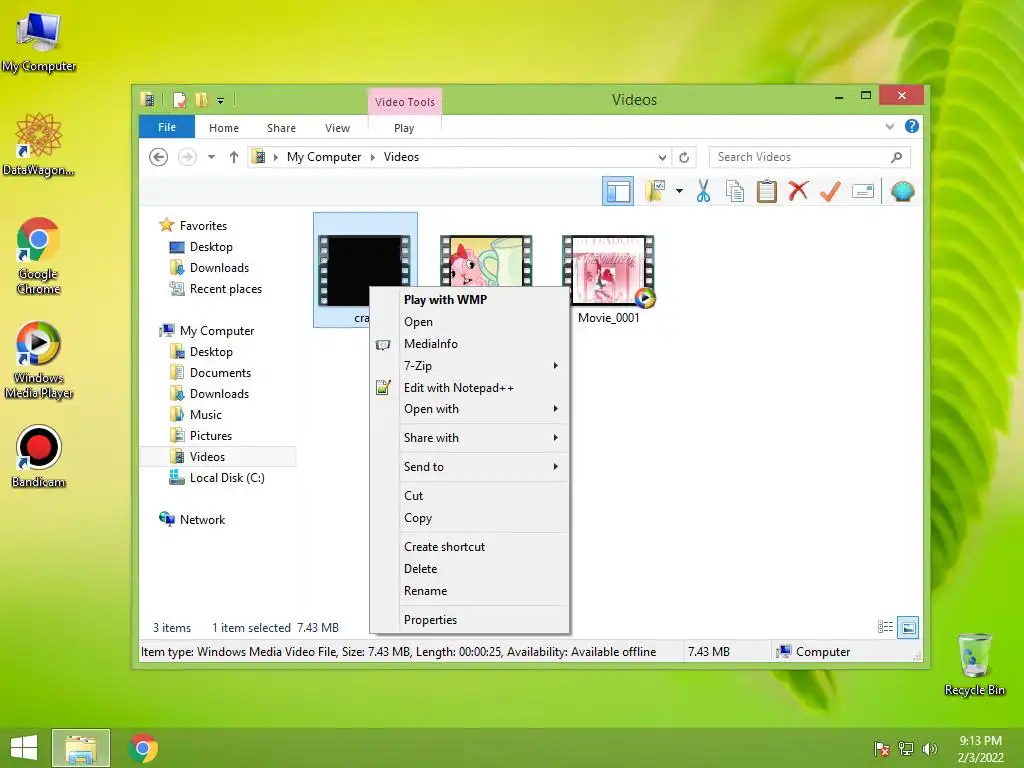Open My Computer desktop icon
Image resolution: width=1024 pixels, height=768 pixels.
coord(39,41)
